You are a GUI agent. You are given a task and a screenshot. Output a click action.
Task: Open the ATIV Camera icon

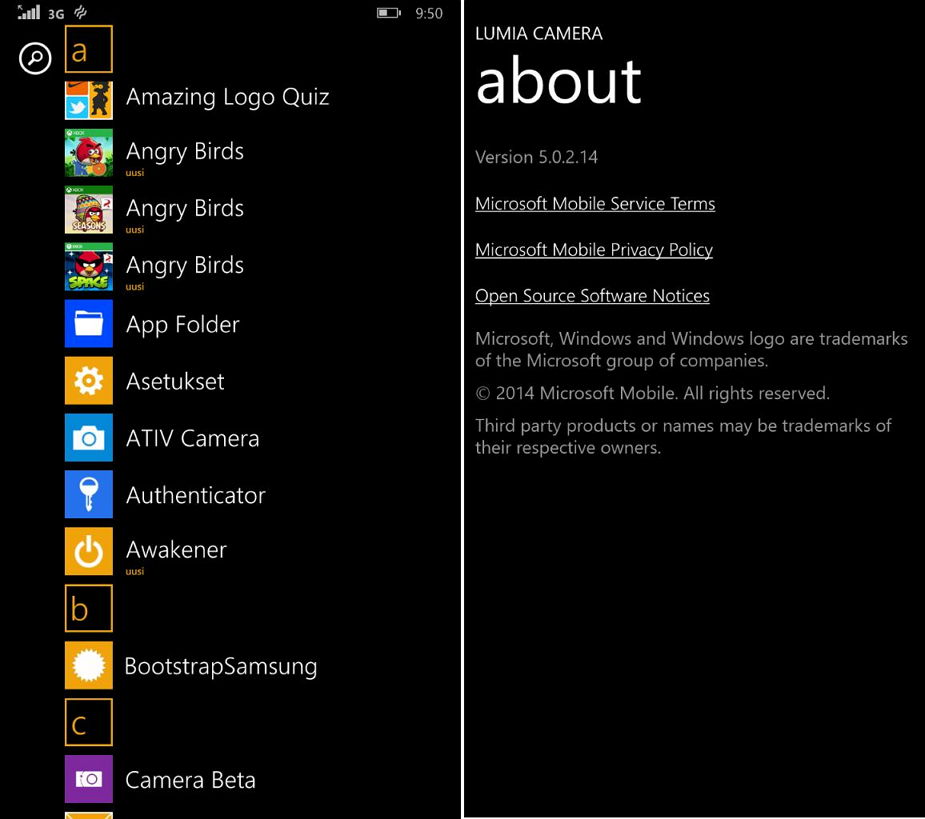pyautogui.click(x=88, y=437)
